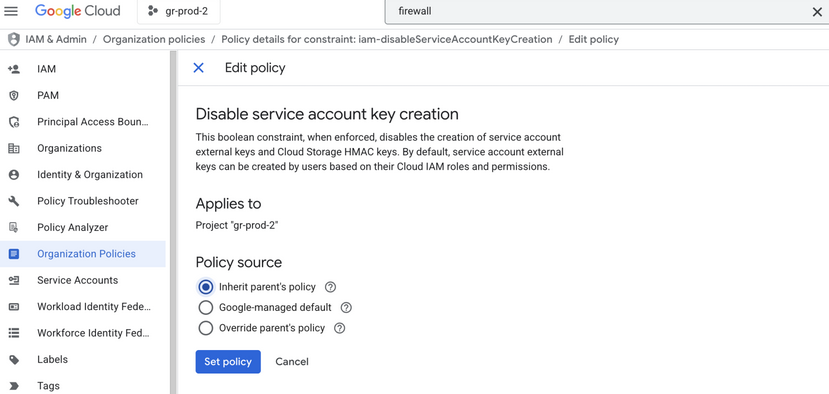Open the hamburger navigation menu
The width and height of the screenshot is (829, 394).
click(x=11, y=11)
